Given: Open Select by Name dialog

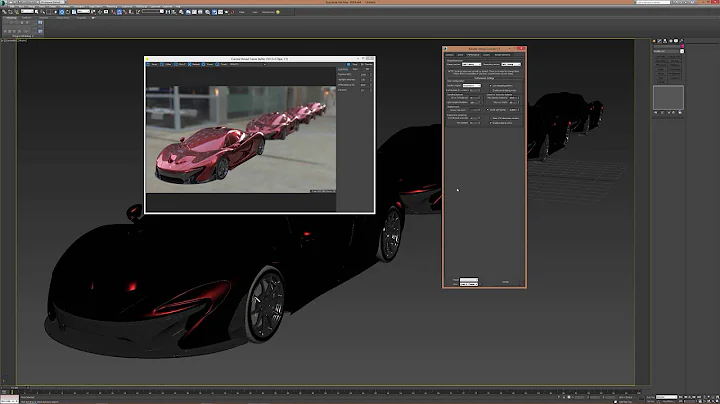Looking at the screenshot, I should tap(43, 12).
